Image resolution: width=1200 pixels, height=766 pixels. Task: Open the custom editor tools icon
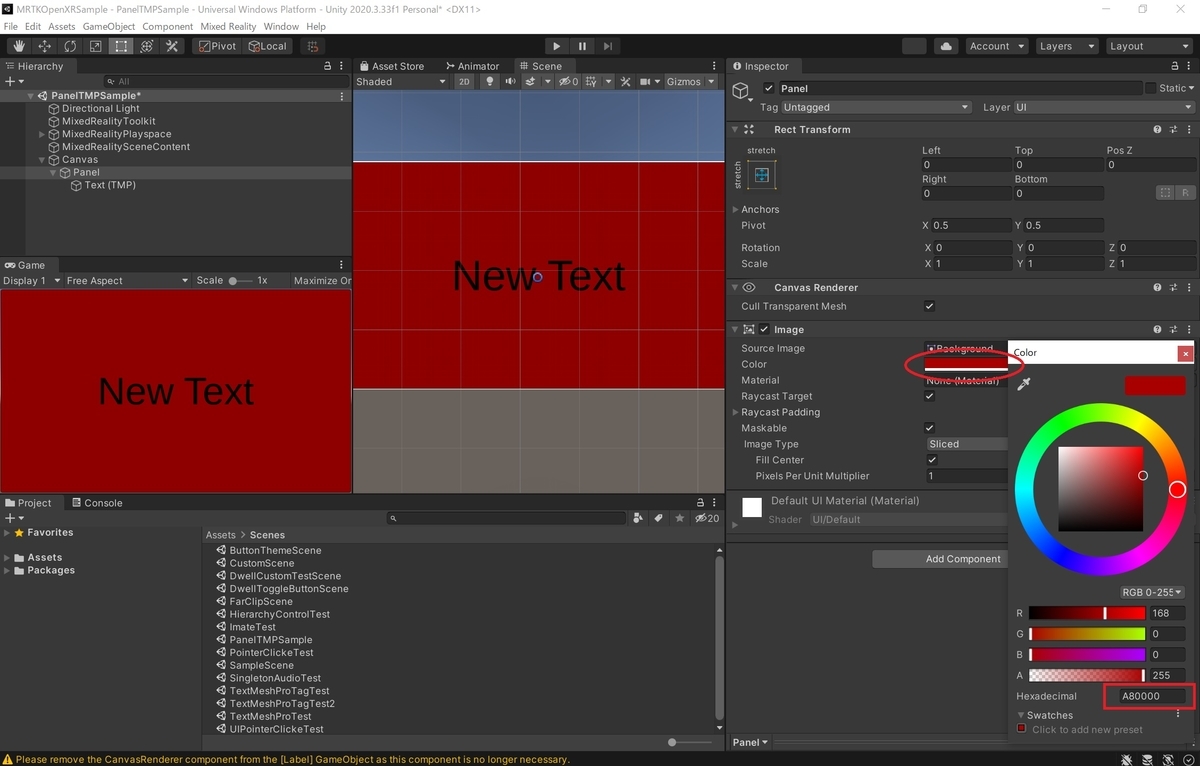pos(172,46)
